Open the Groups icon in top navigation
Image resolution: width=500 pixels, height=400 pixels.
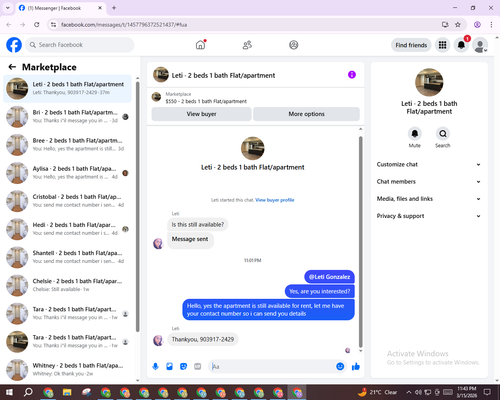tap(294, 45)
